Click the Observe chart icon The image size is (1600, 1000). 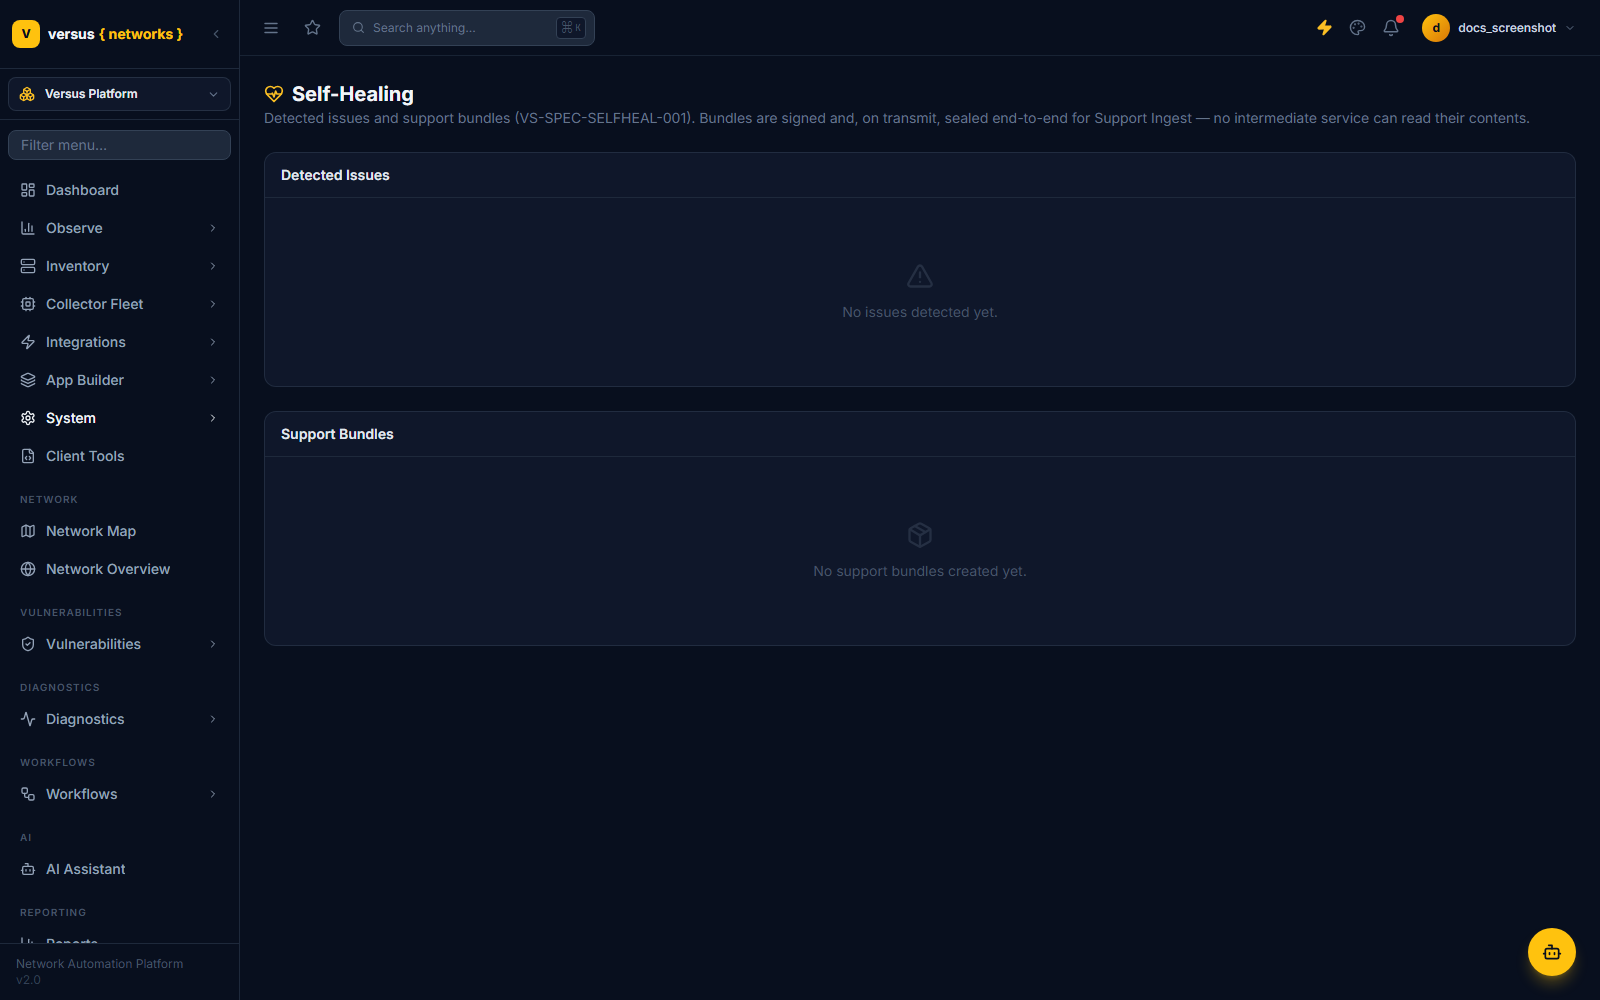28,228
